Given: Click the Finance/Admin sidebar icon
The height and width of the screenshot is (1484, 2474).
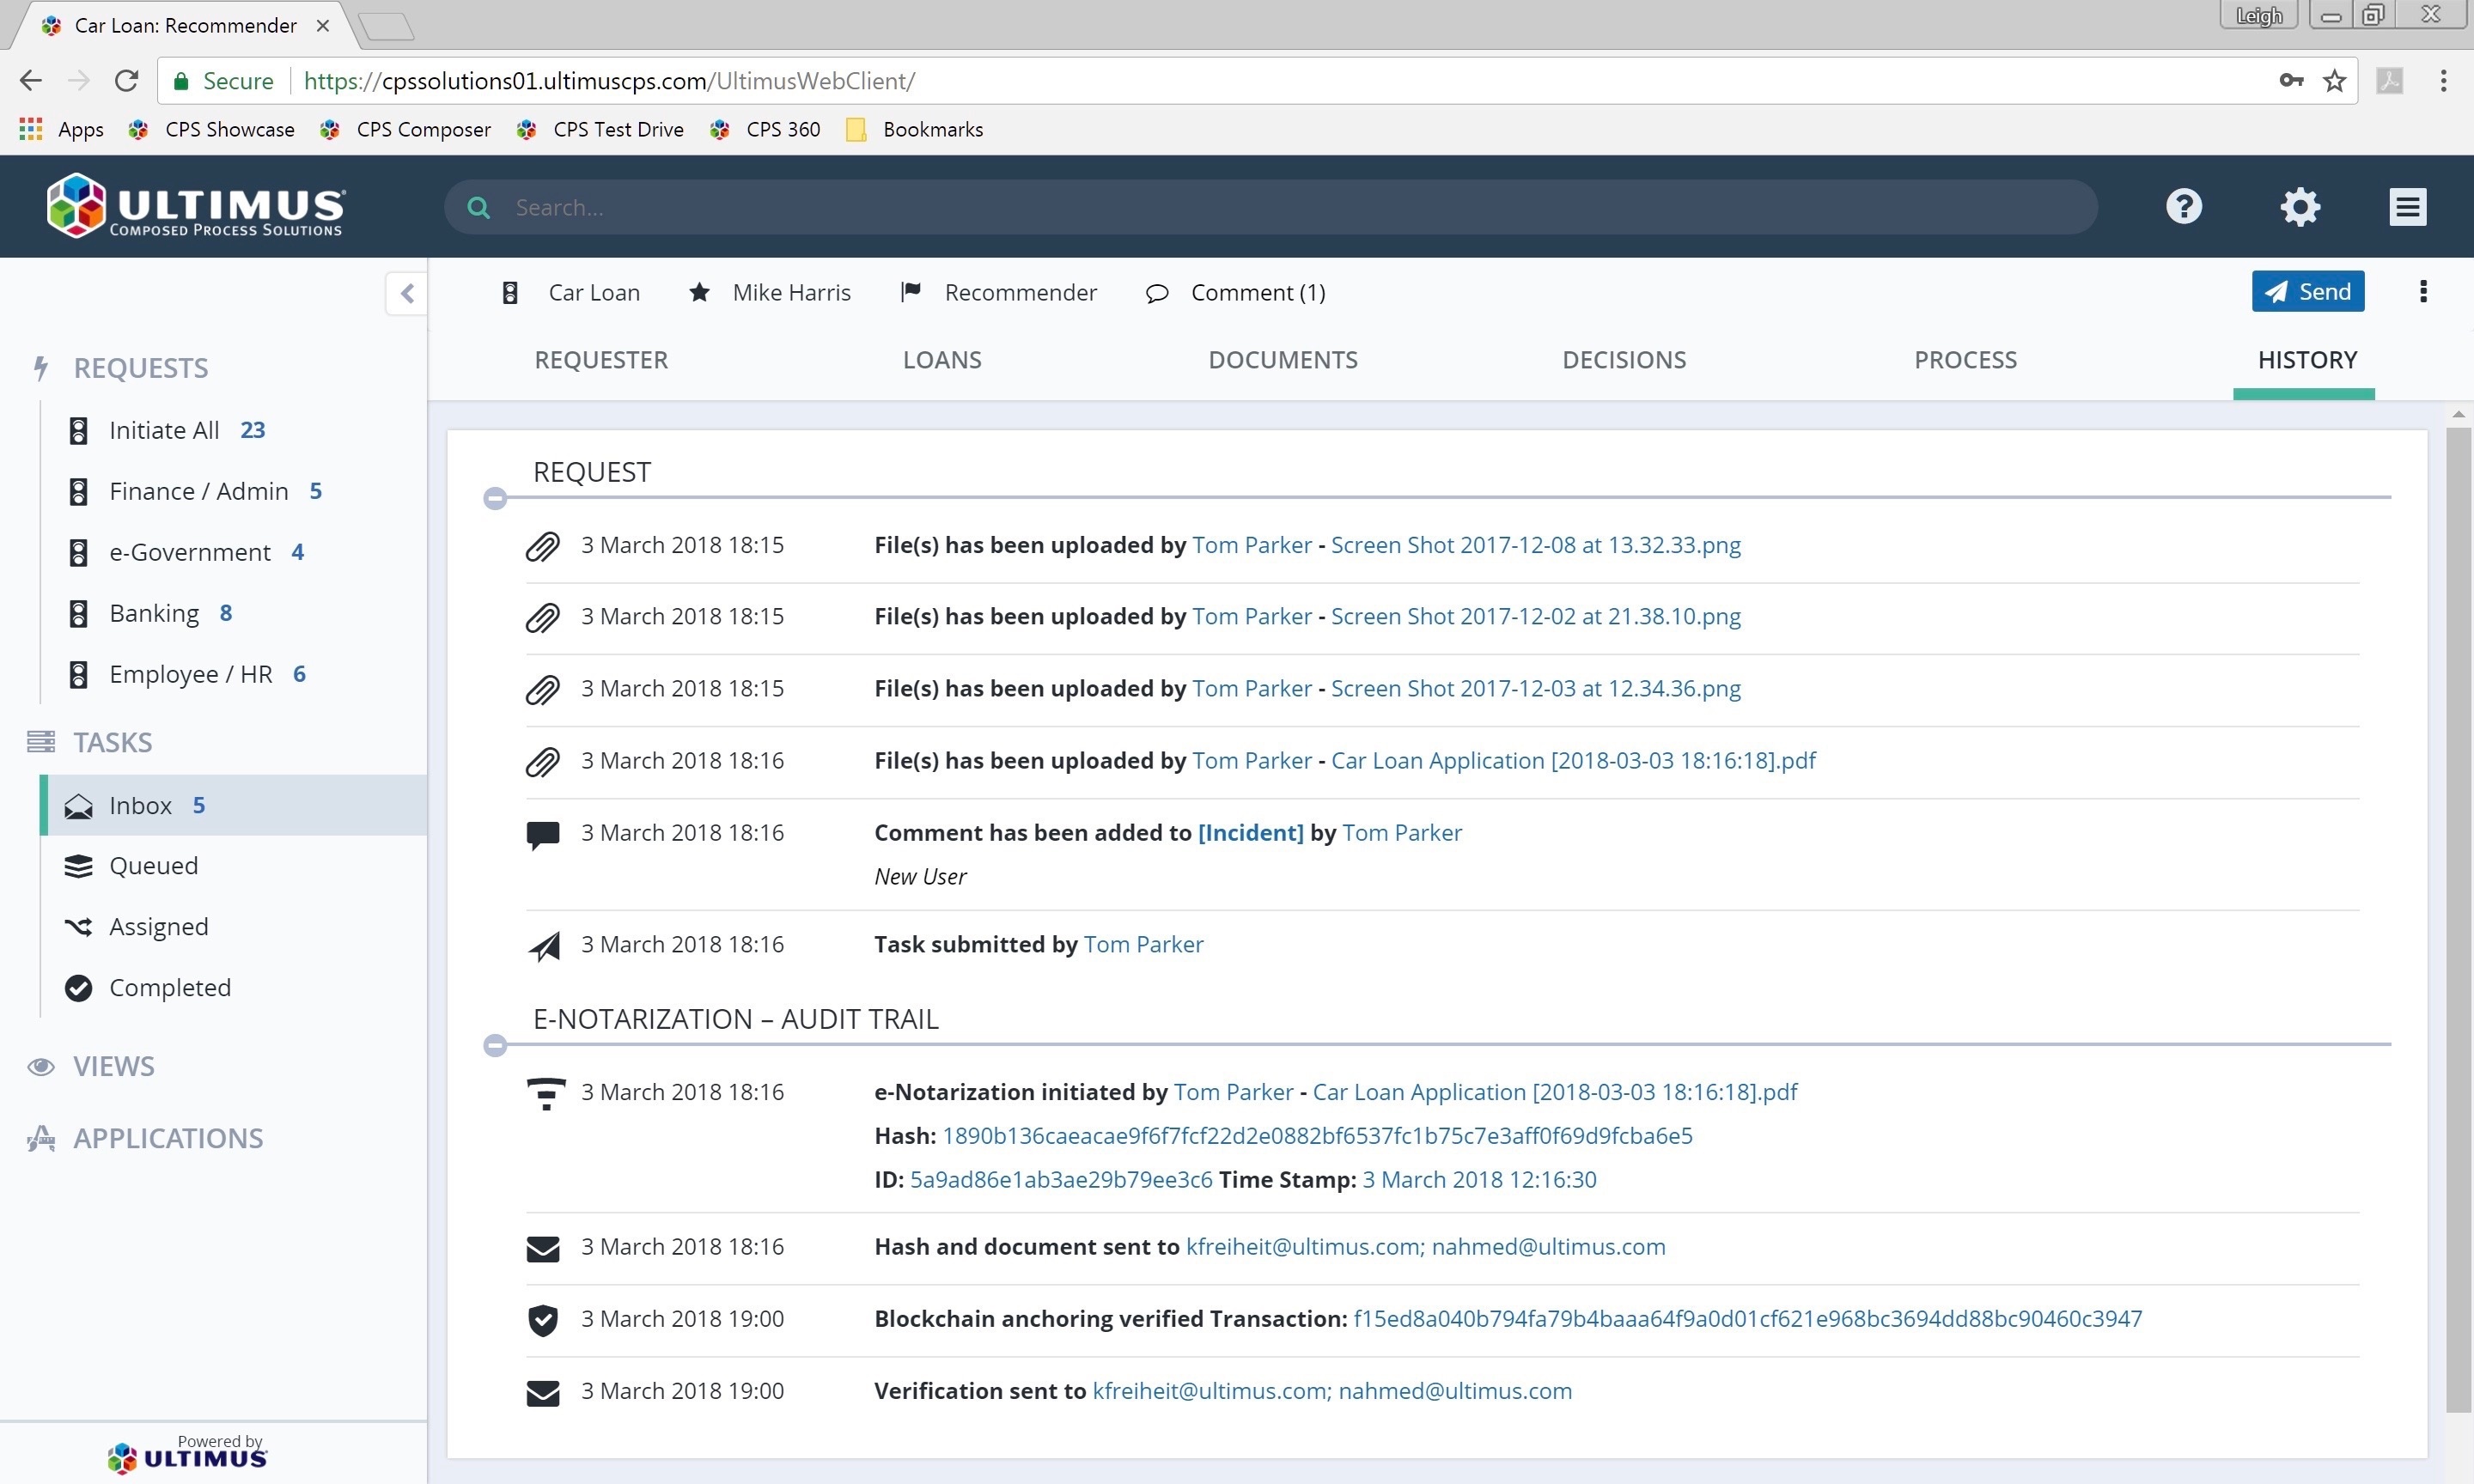Looking at the screenshot, I should click(78, 490).
